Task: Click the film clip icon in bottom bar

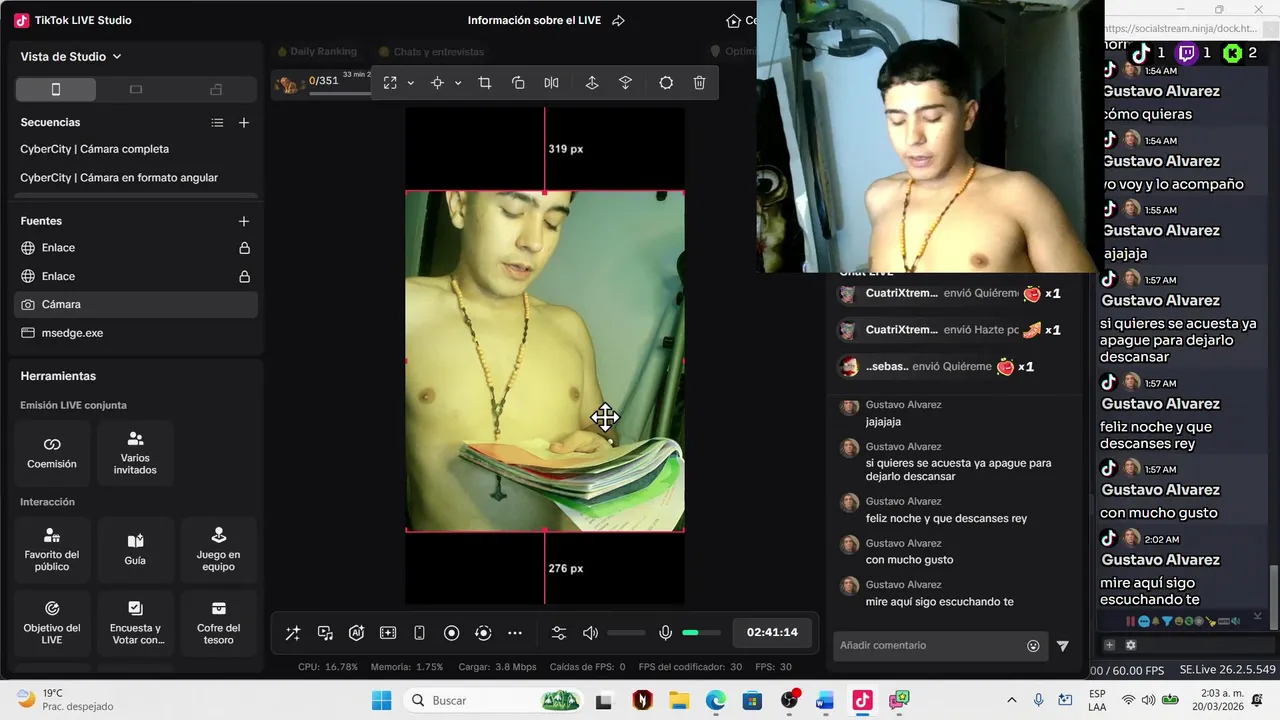Action: click(x=388, y=633)
